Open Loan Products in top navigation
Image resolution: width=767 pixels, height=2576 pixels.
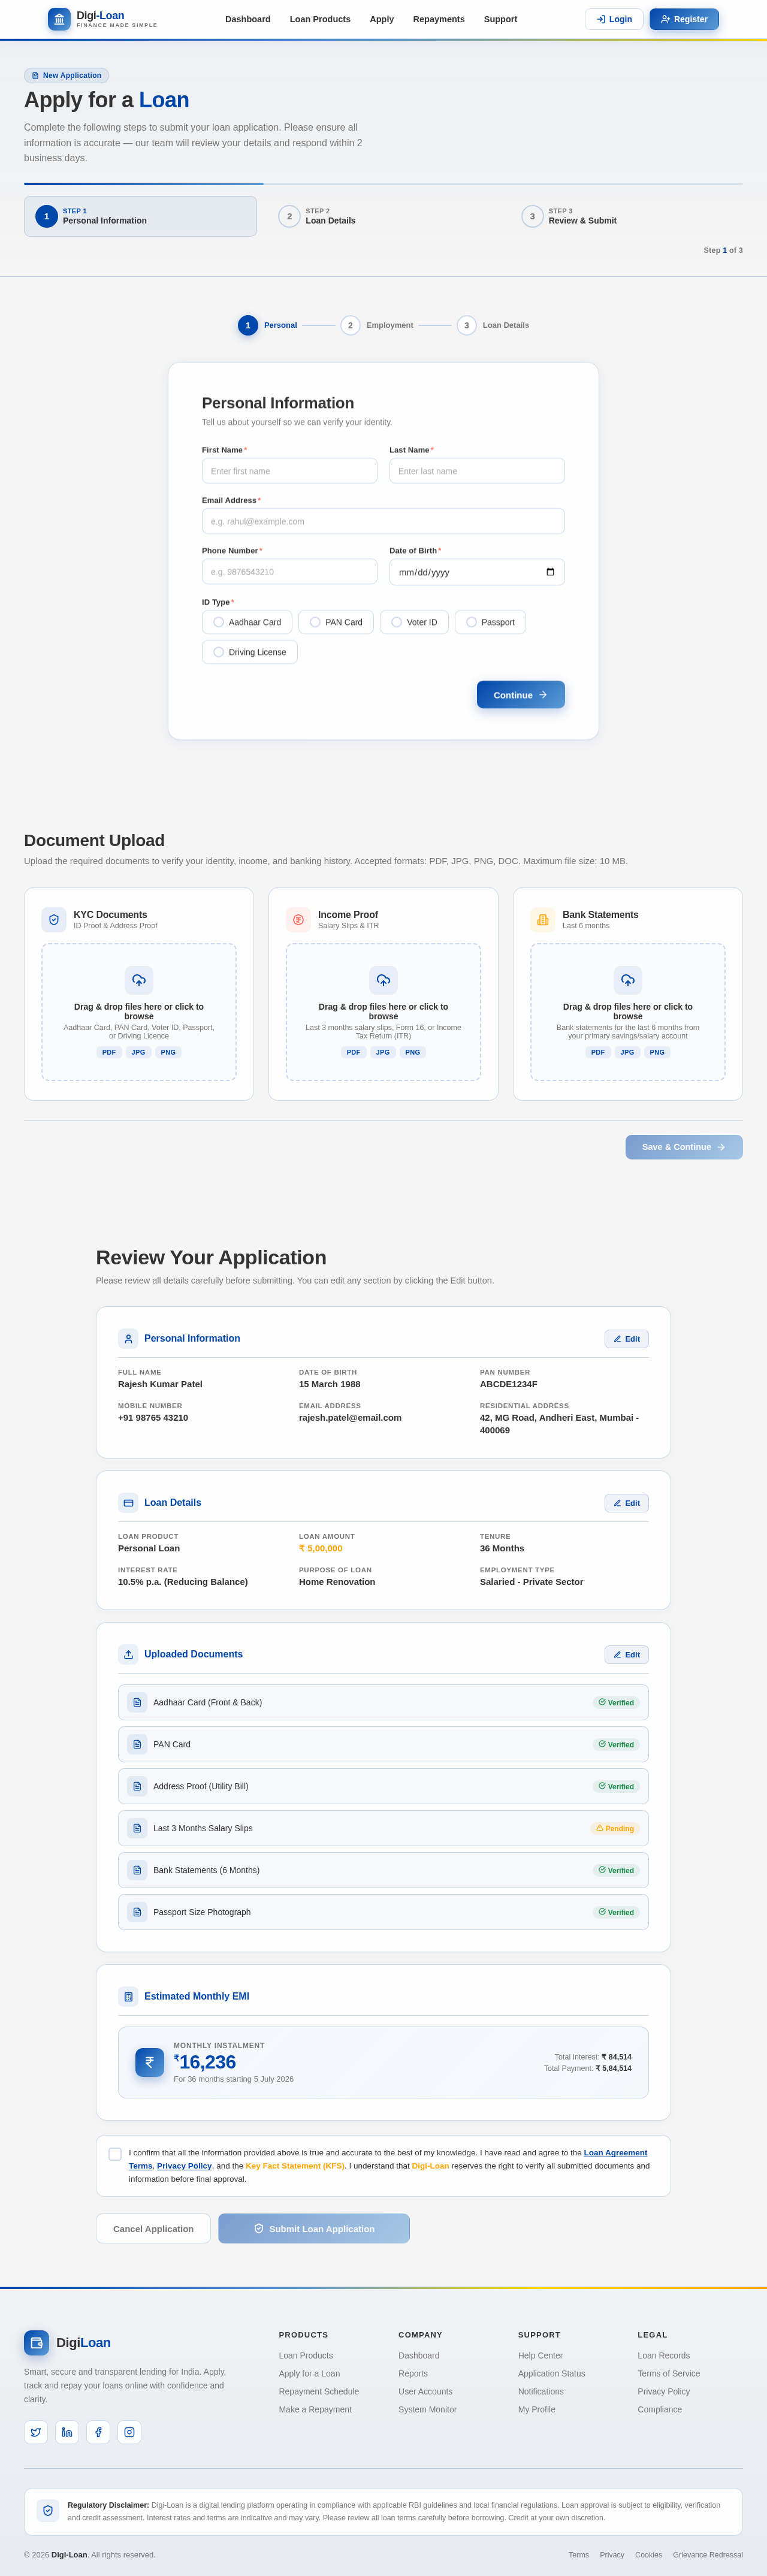pos(320,19)
